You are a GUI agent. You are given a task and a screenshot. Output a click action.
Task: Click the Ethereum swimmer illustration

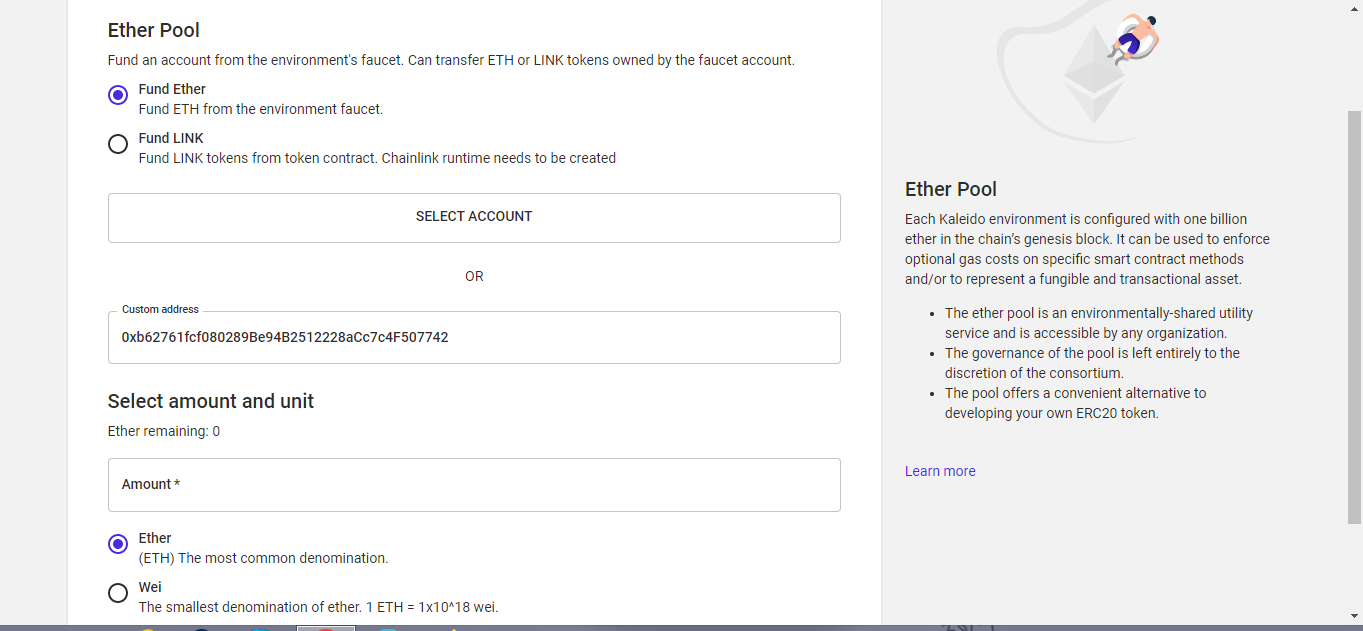(1078, 70)
